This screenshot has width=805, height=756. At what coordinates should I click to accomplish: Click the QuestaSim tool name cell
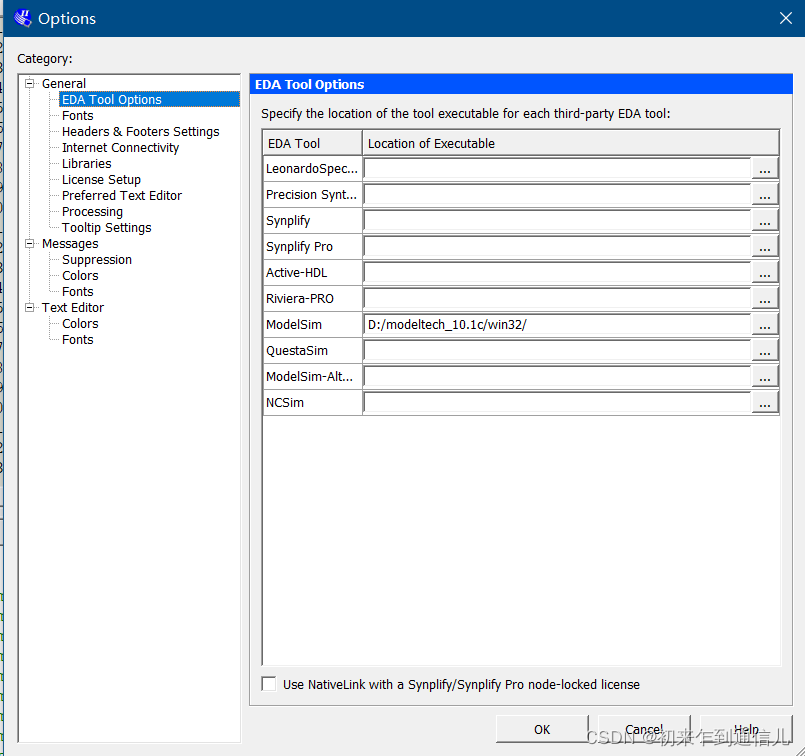[313, 351]
